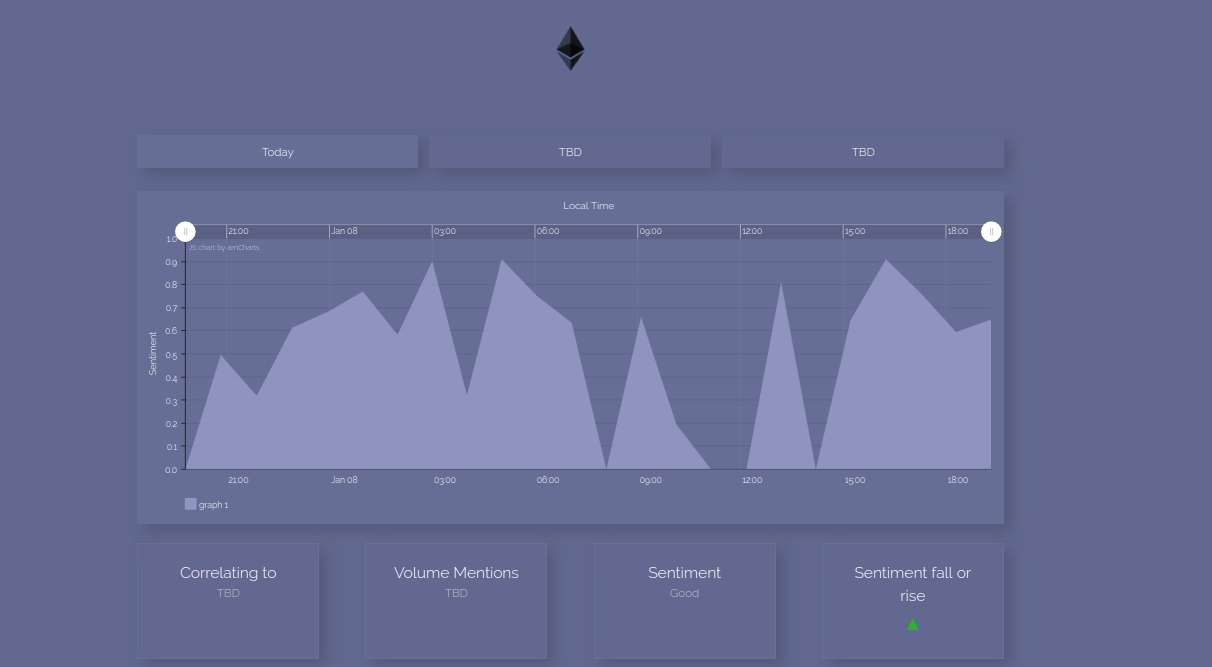Click the Ethereum logo at the top
The height and width of the screenshot is (667, 1212).
[570, 49]
